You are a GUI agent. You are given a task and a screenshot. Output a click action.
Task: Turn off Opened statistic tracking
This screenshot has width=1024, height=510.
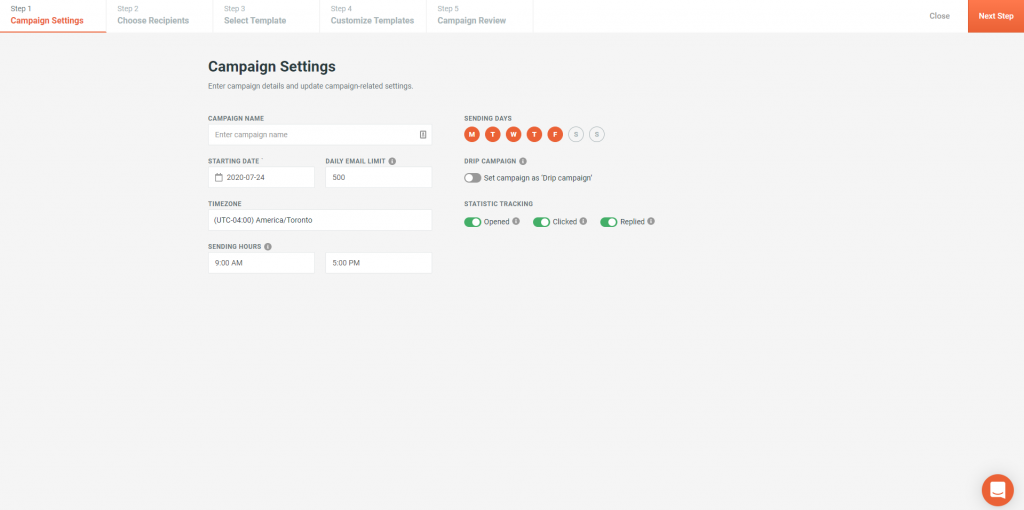473,222
